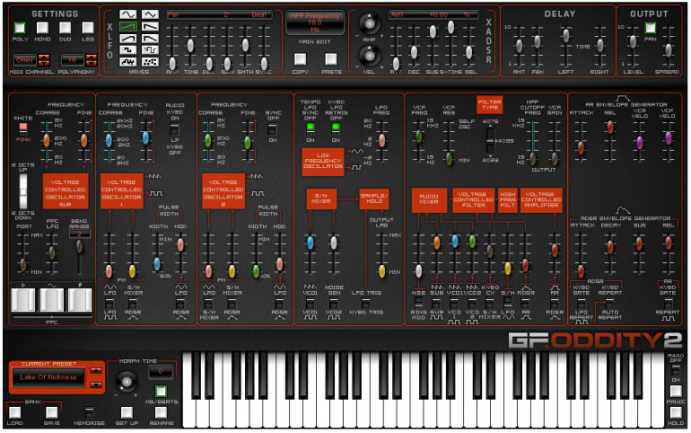Click the Morph Time knob
Viewport: 691px width, 433px height.
click(x=126, y=381)
